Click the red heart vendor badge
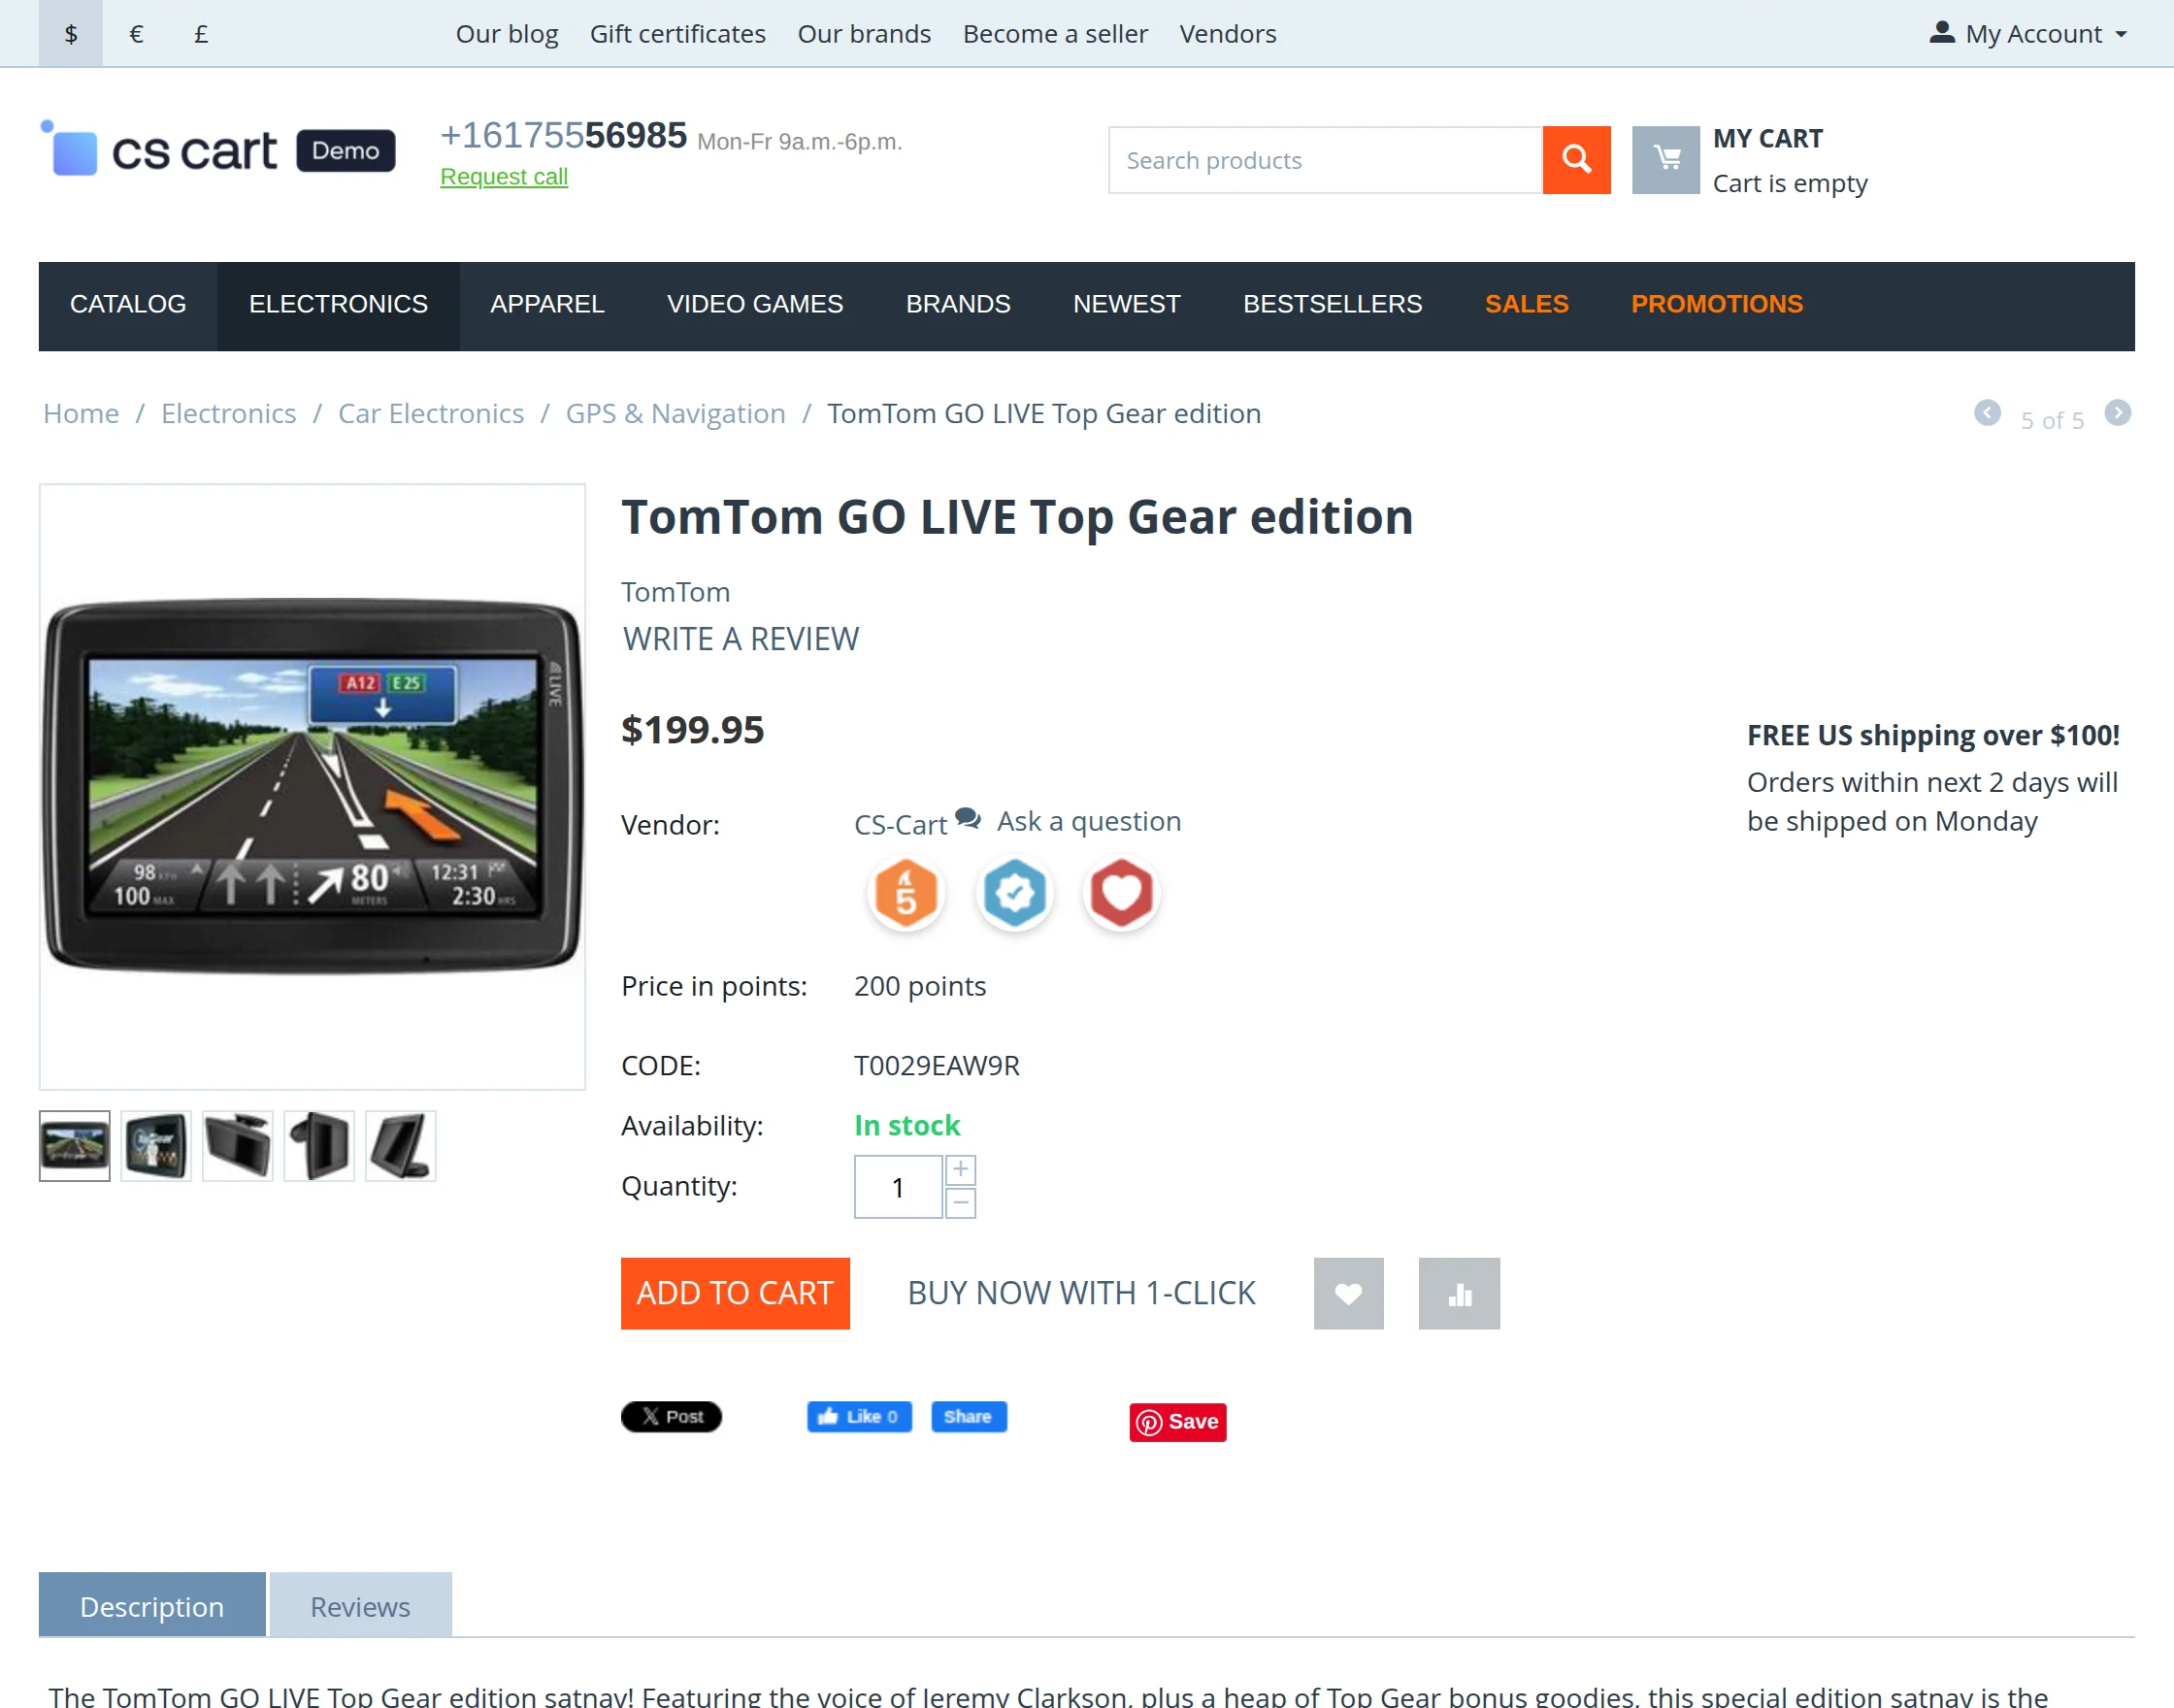The image size is (2174, 1708). tap(1121, 893)
